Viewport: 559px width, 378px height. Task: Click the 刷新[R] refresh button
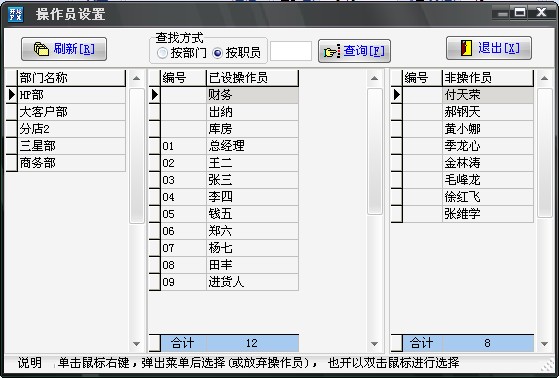coord(64,49)
